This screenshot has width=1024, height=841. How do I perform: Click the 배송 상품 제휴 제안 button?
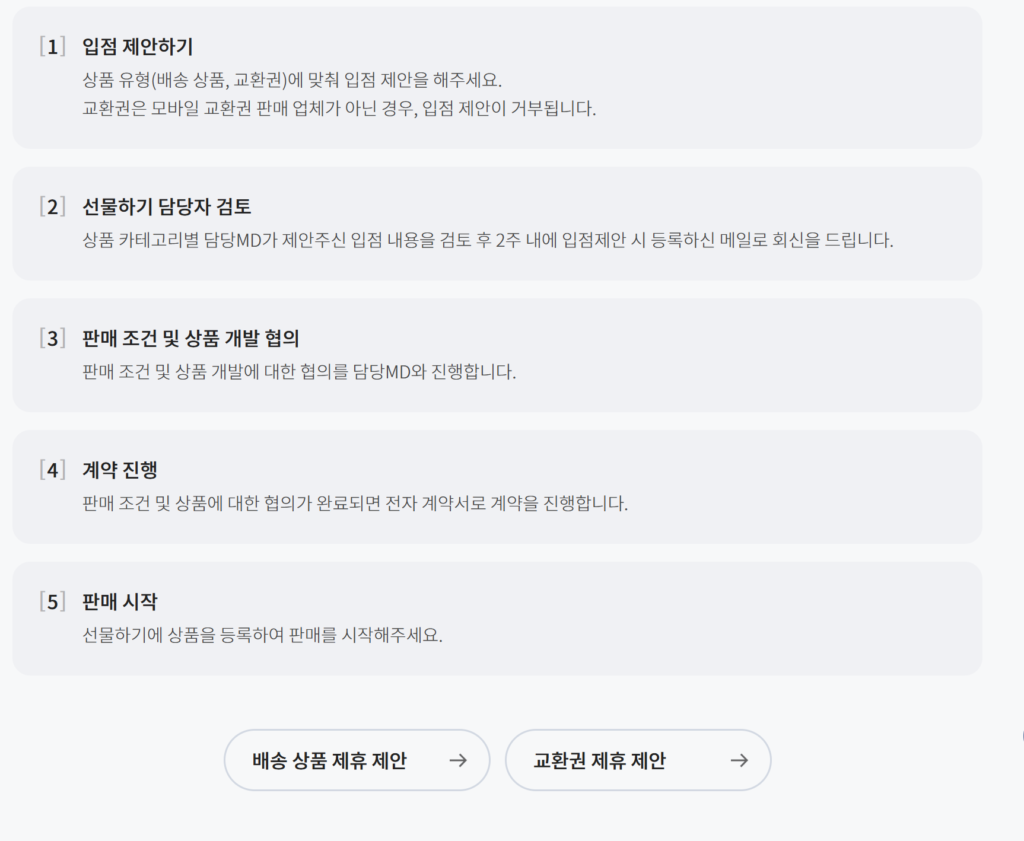tap(357, 760)
